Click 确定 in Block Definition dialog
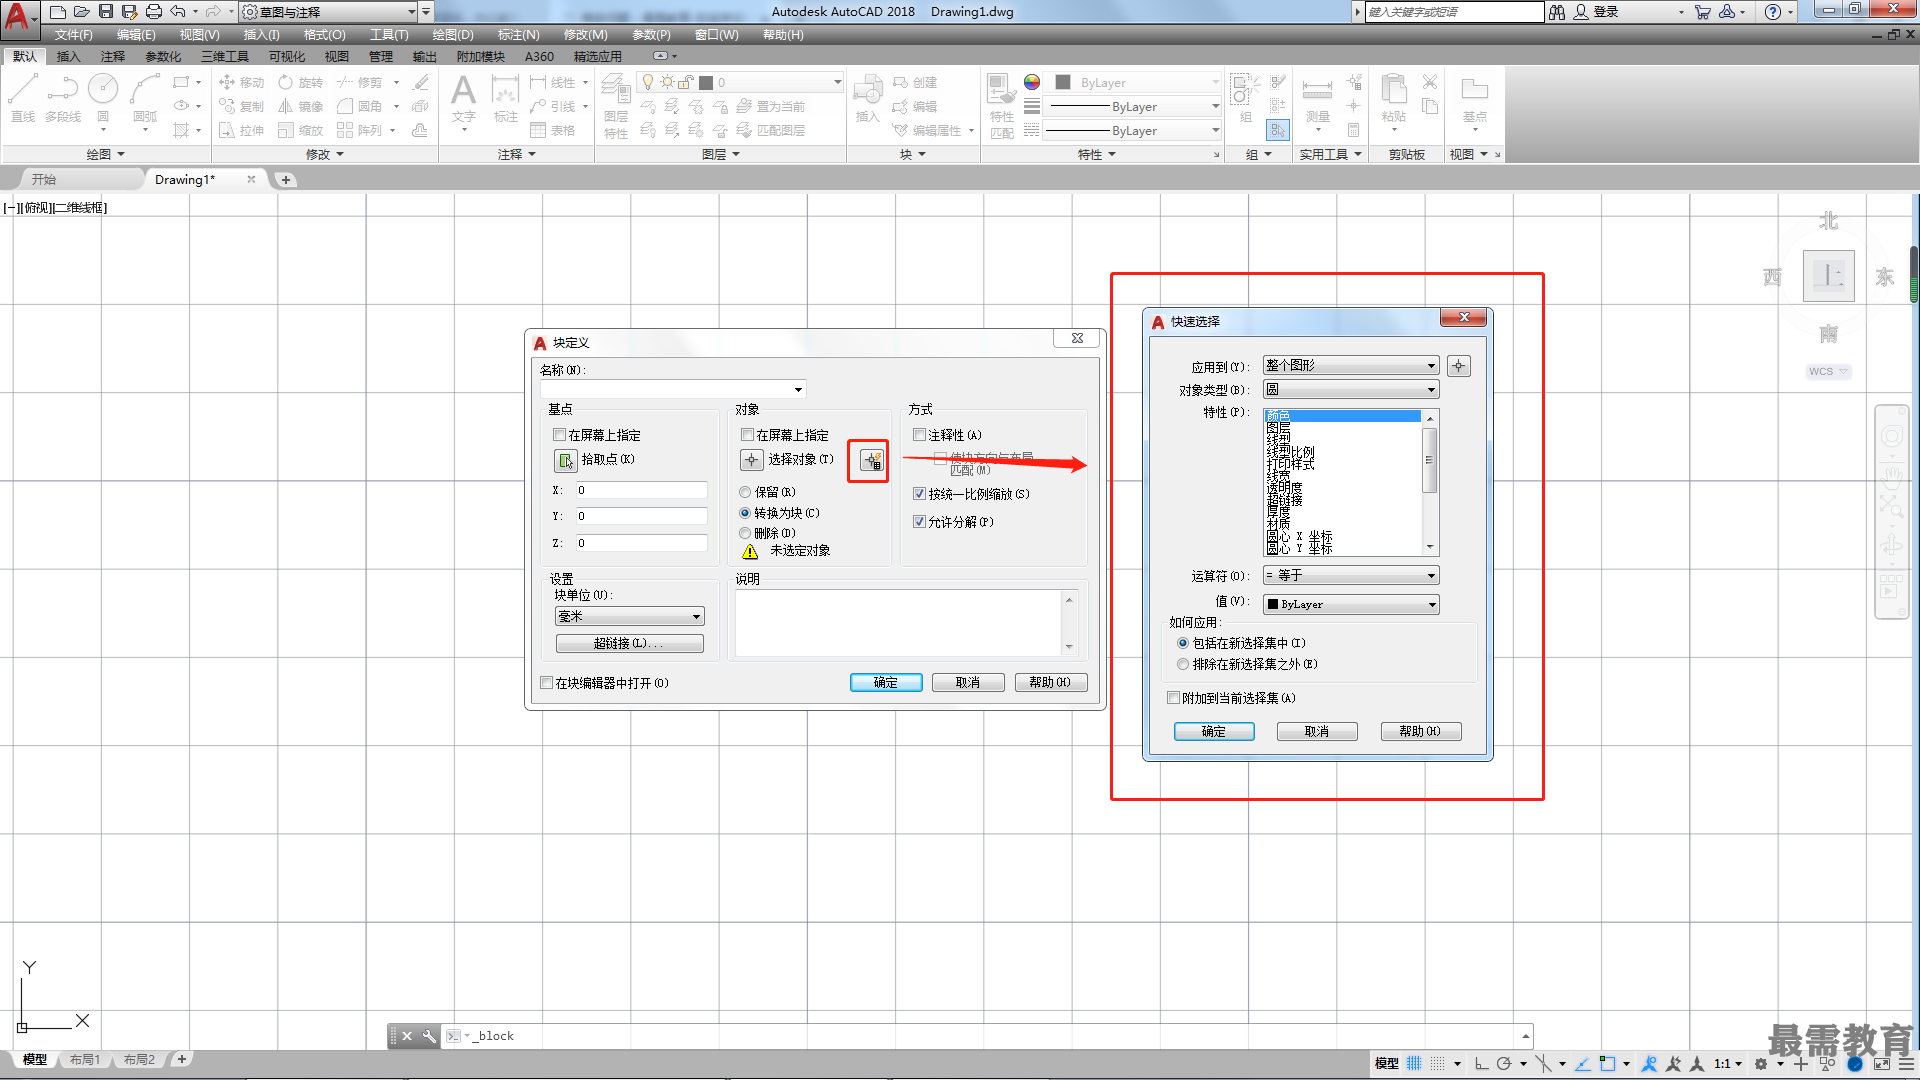This screenshot has height=1080, width=1920. pyautogui.click(x=886, y=682)
